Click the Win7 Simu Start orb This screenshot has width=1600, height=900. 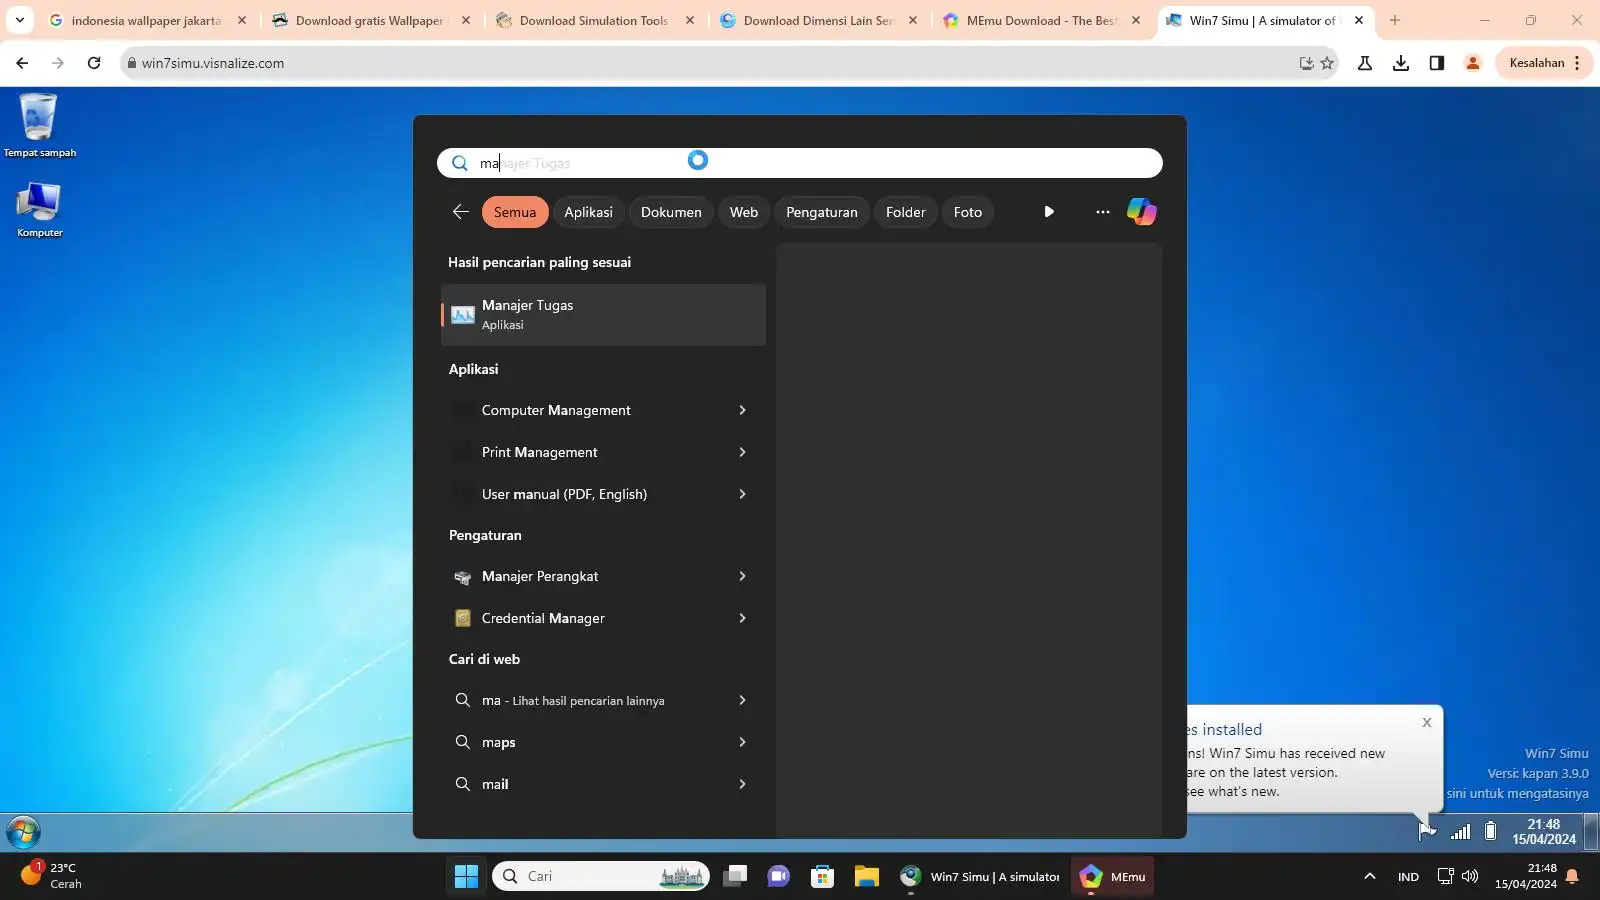(23, 832)
